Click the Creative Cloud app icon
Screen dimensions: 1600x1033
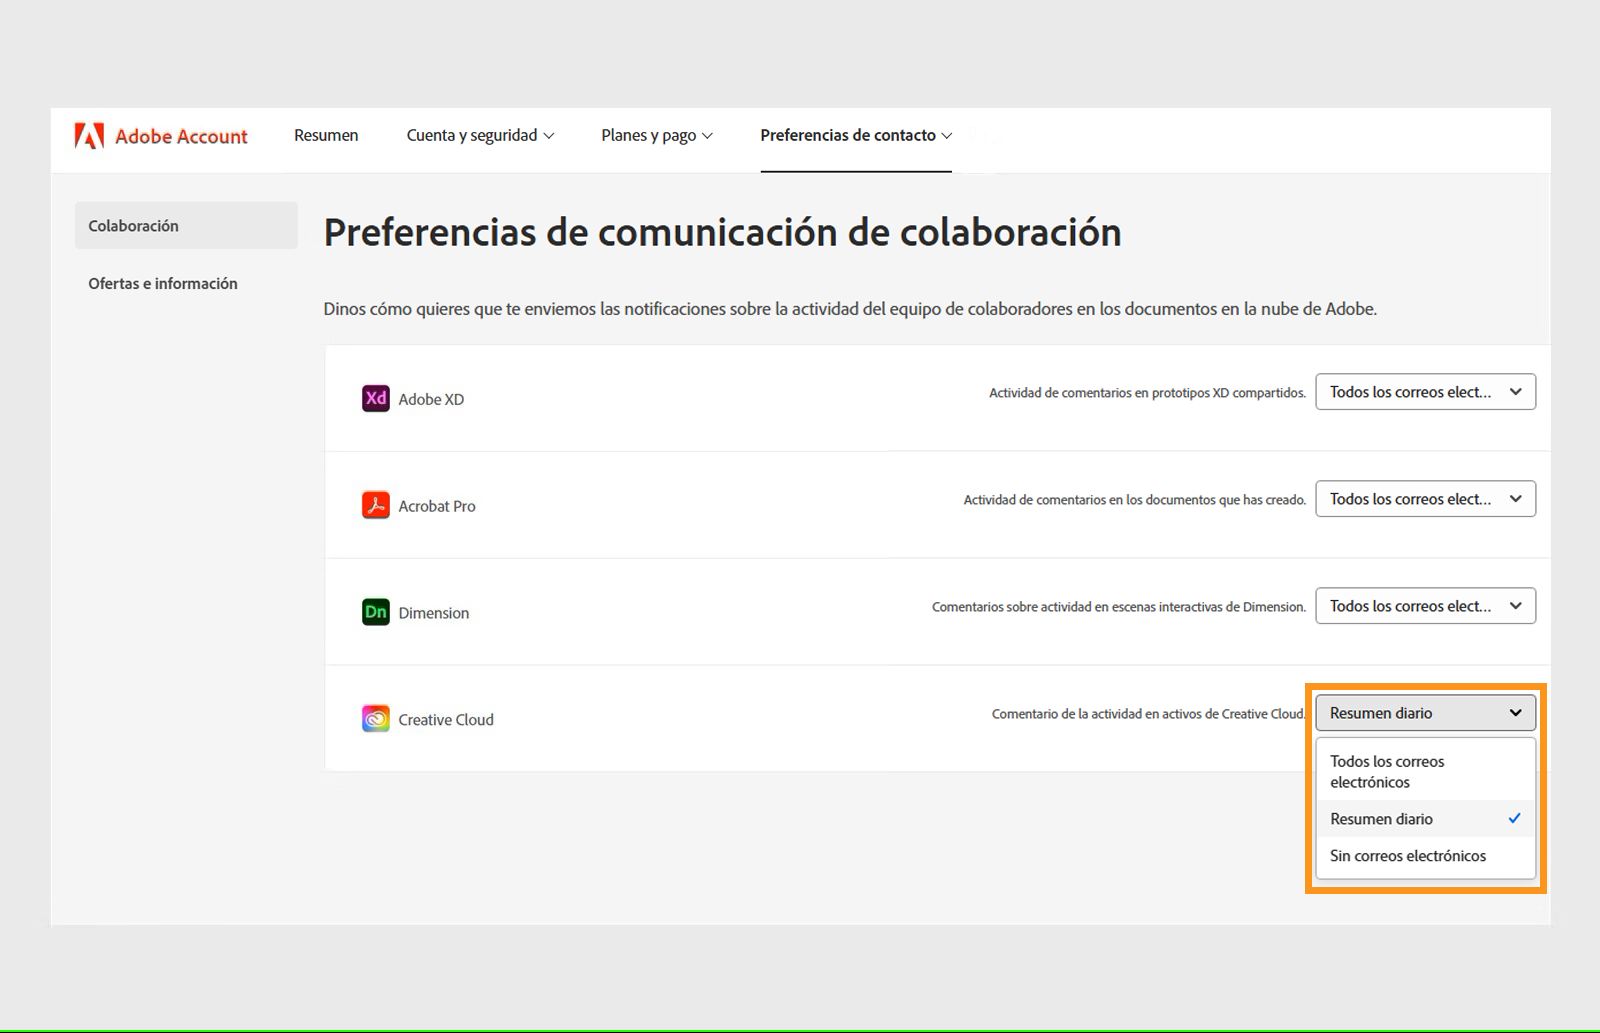click(x=375, y=719)
